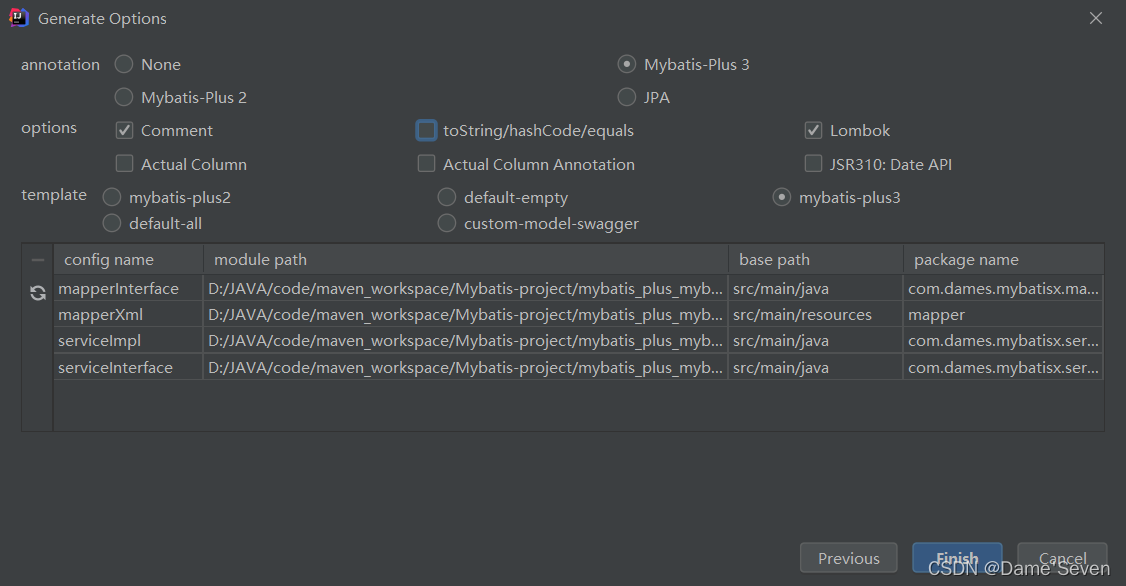The image size is (1126, 586).
Task: Click module path cell of mapperXml row
Action: point(466,315)
